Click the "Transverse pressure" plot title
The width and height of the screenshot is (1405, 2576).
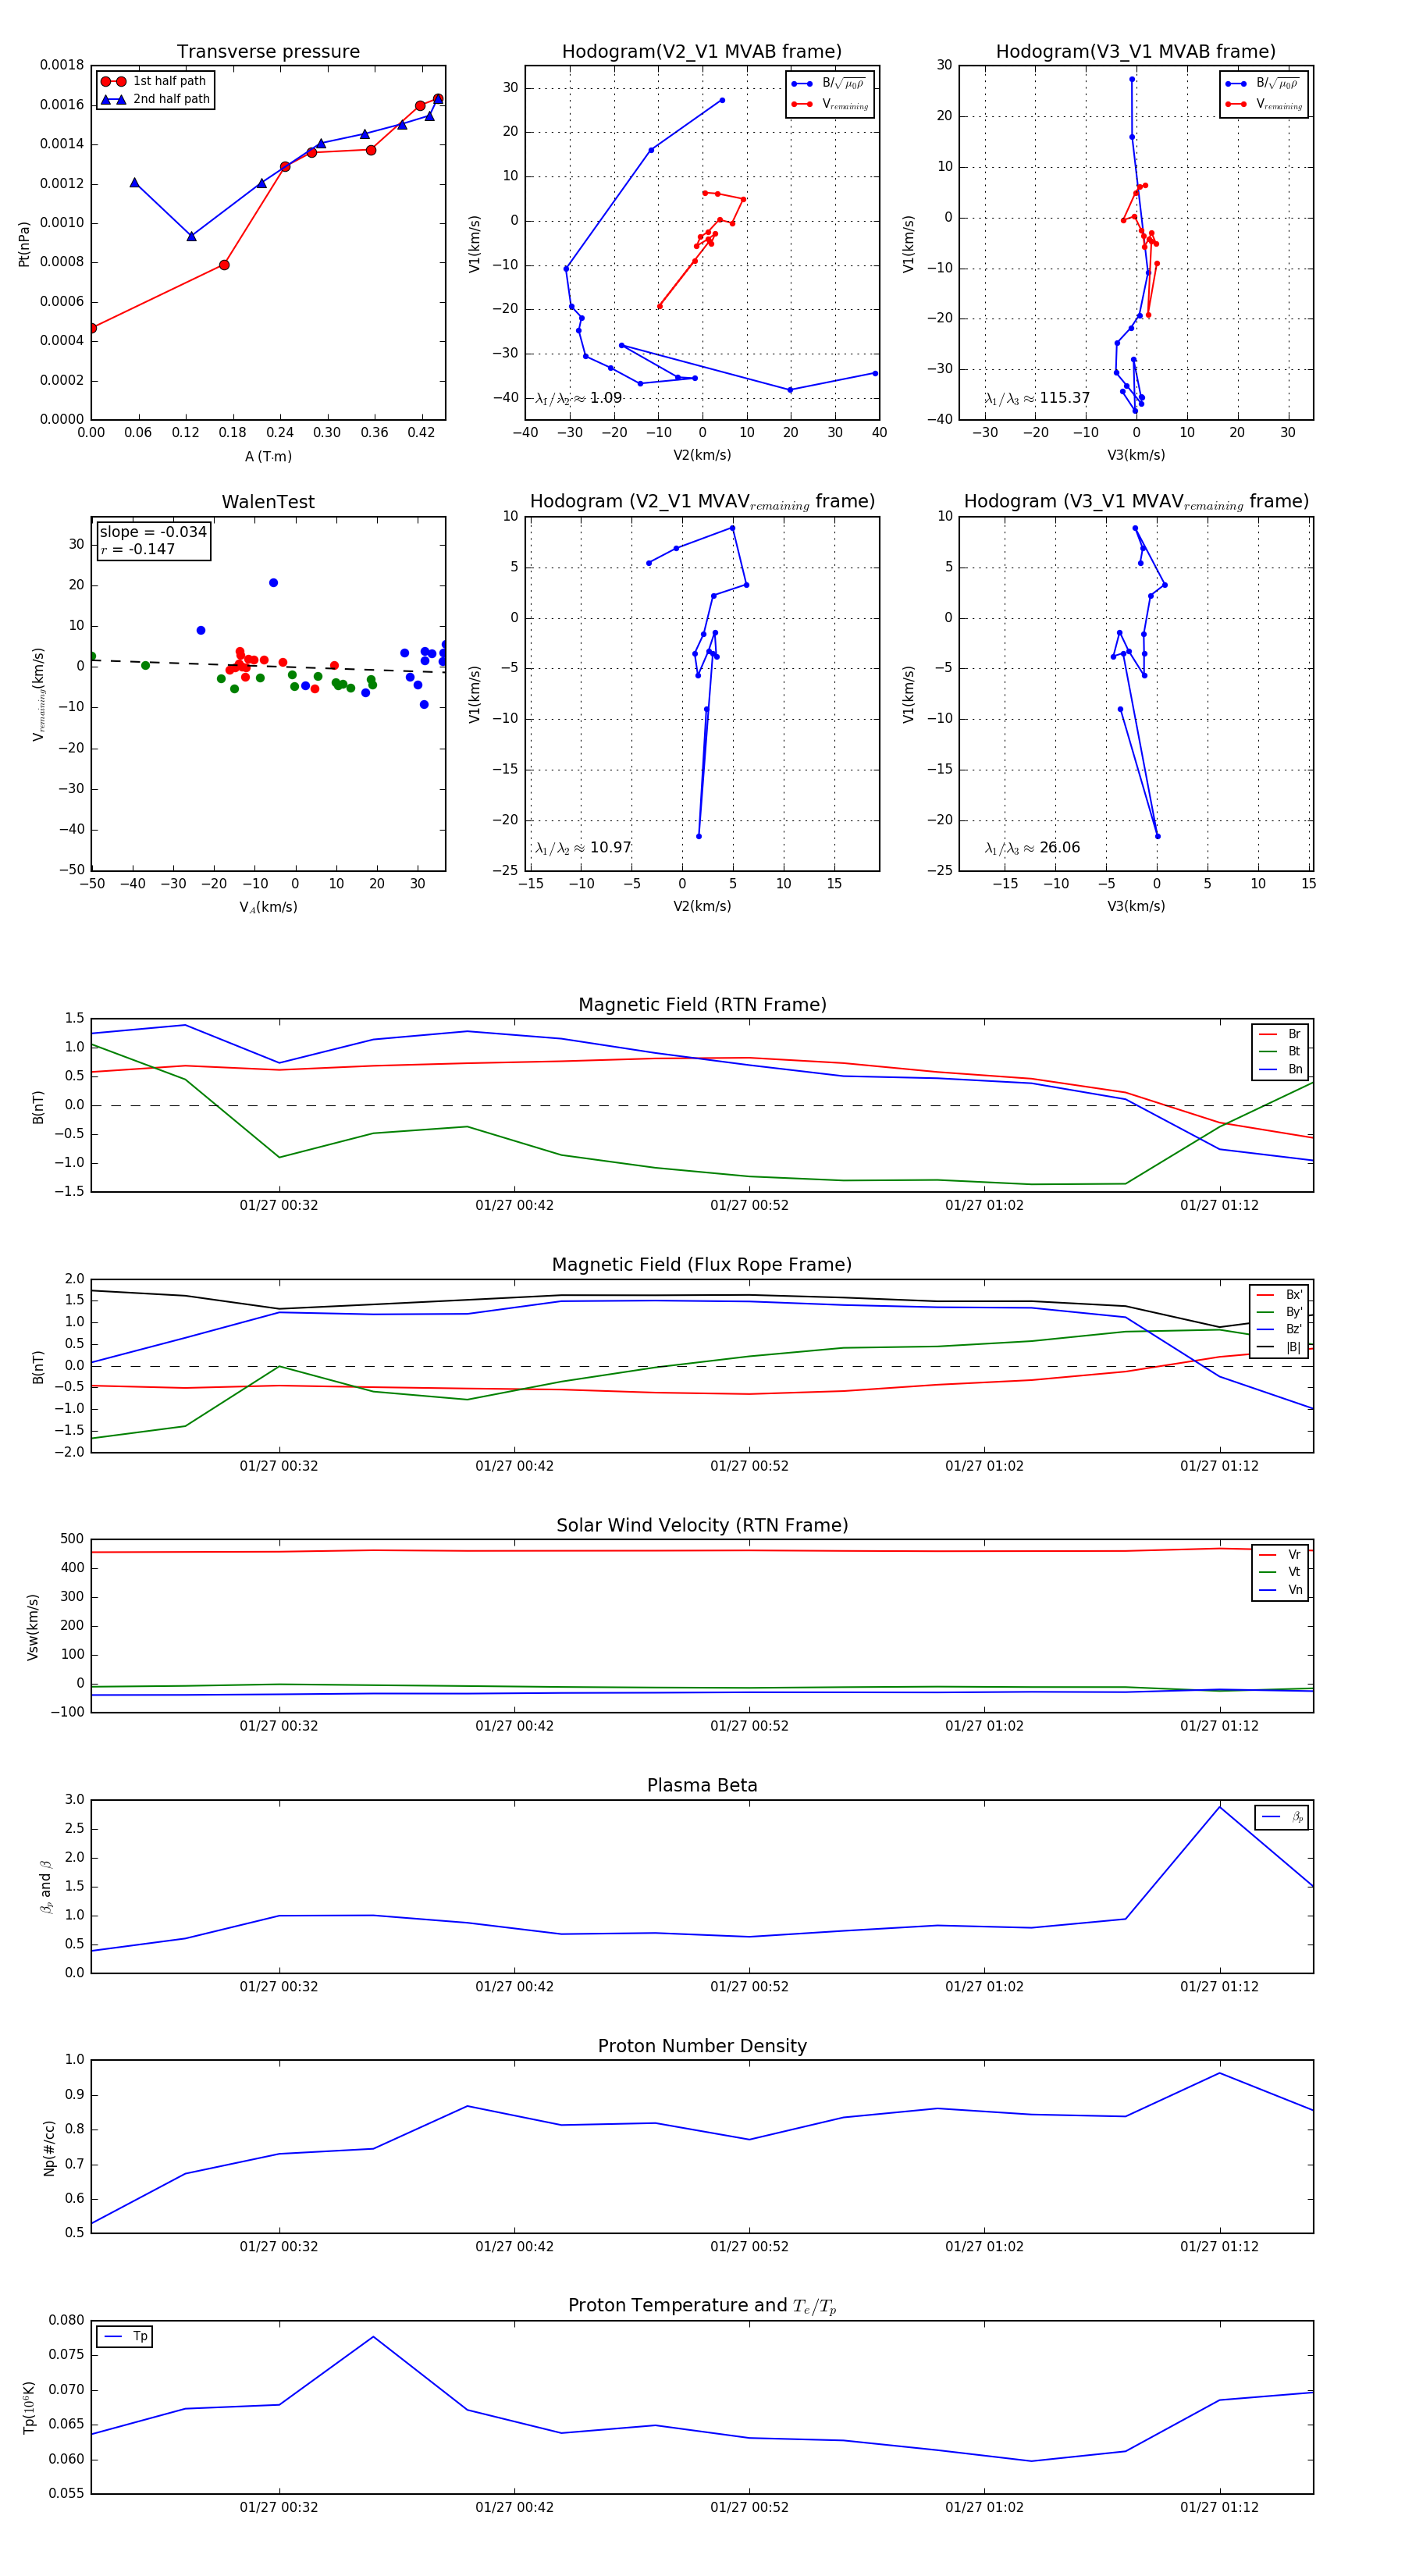[x=268, y=52]
